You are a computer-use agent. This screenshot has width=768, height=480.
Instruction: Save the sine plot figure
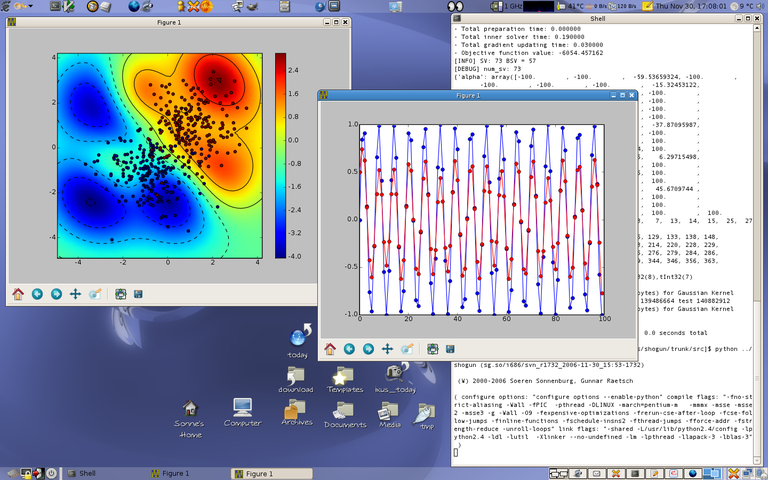click(451, 349)
